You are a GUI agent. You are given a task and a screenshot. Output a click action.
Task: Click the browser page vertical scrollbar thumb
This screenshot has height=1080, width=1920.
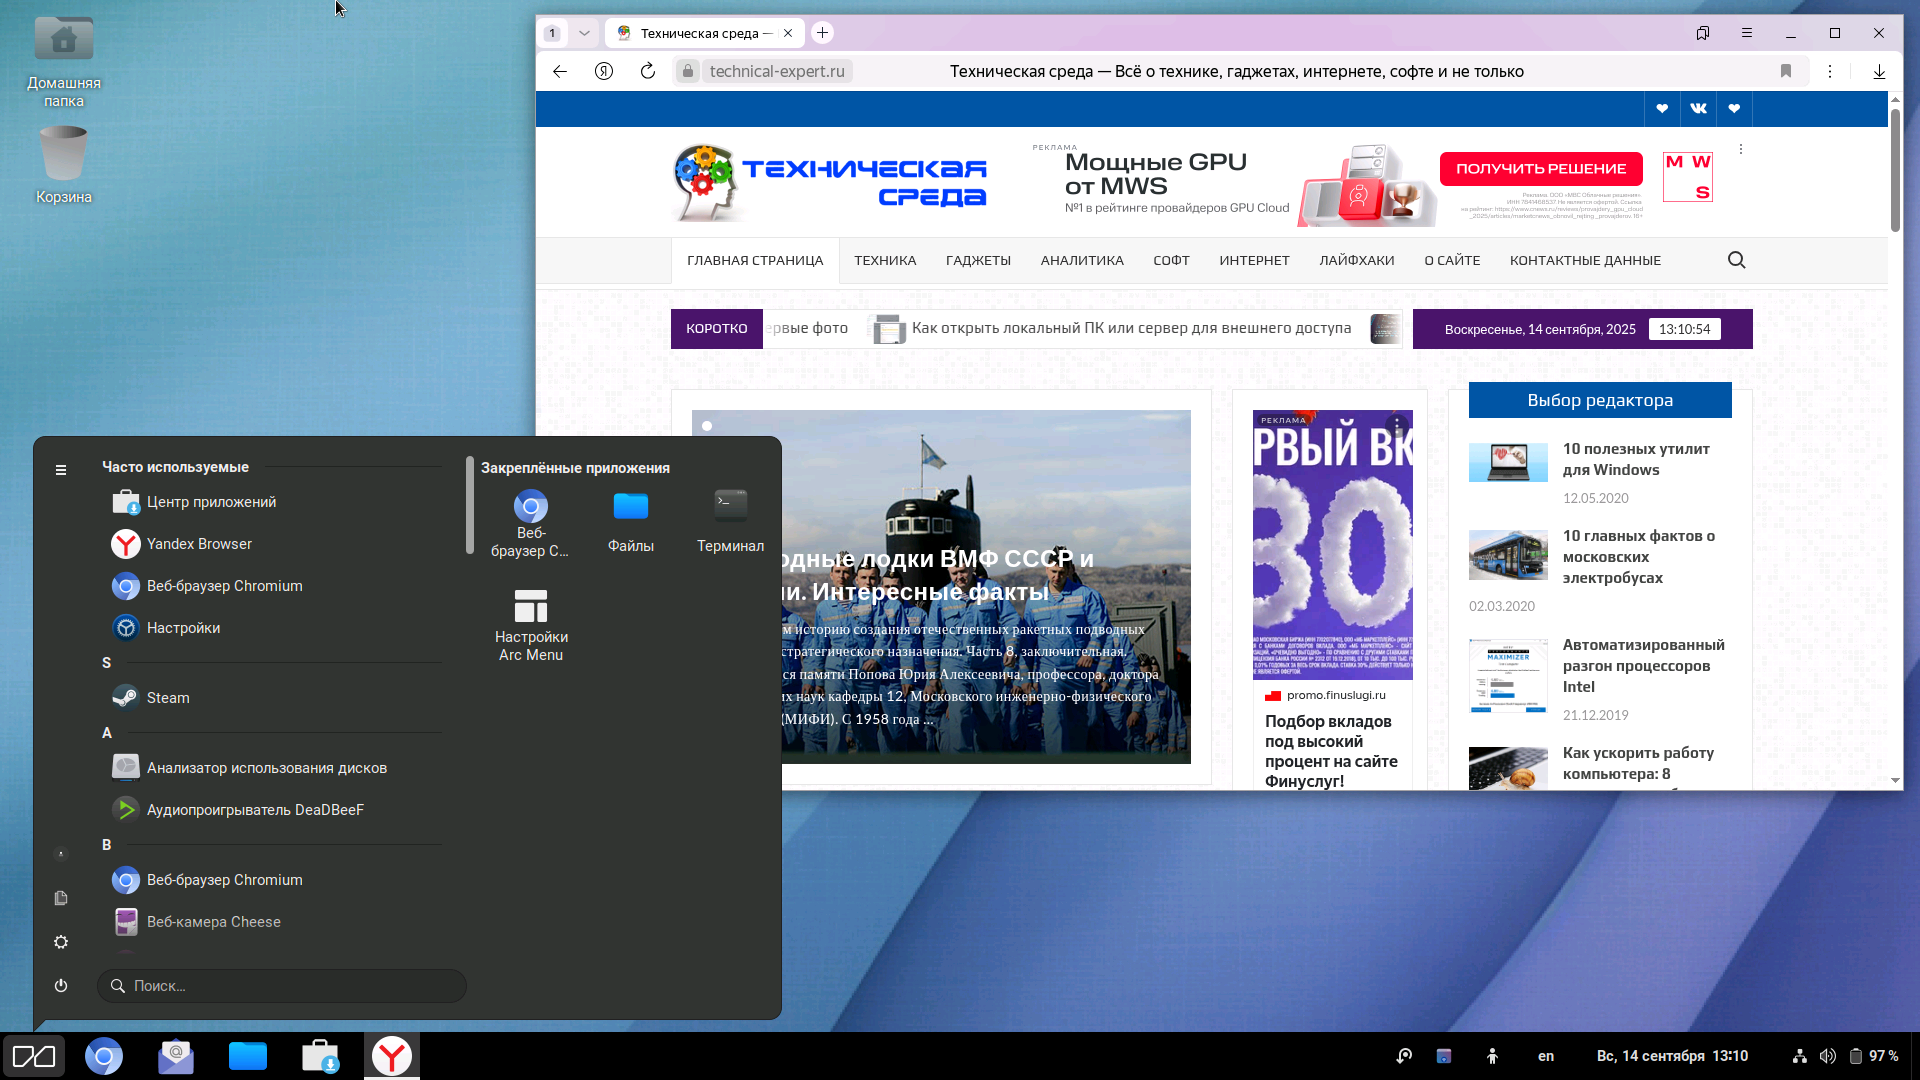(1895, 170)
